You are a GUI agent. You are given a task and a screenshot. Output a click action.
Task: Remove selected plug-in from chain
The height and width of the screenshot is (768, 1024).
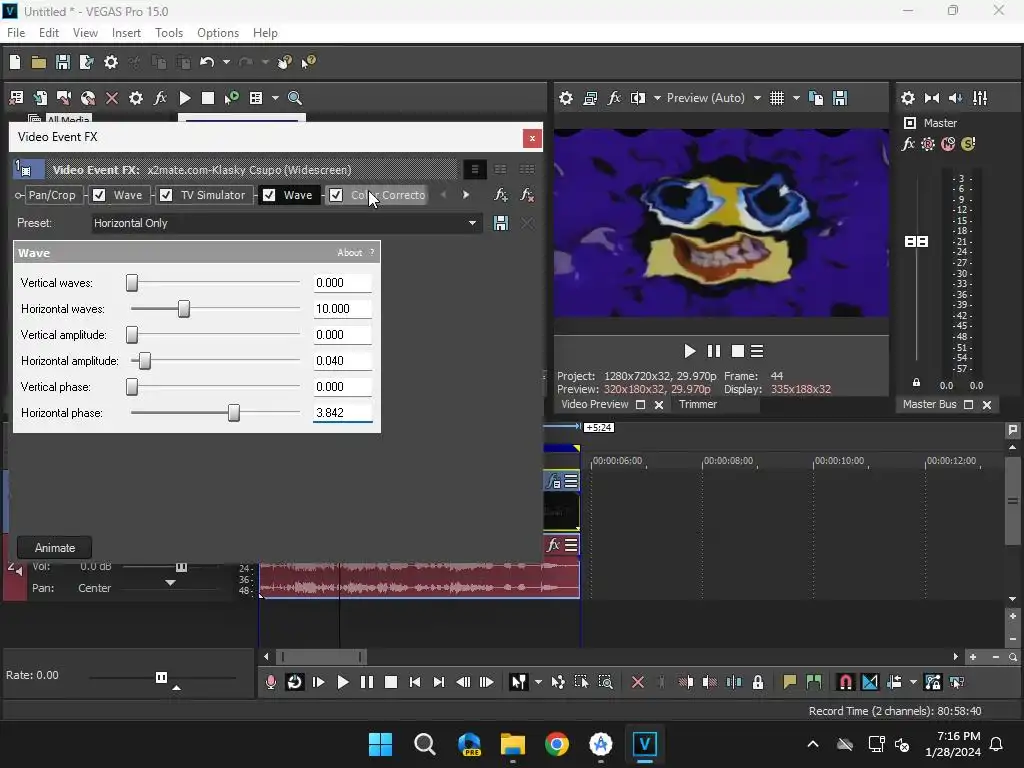coord(526,195)
